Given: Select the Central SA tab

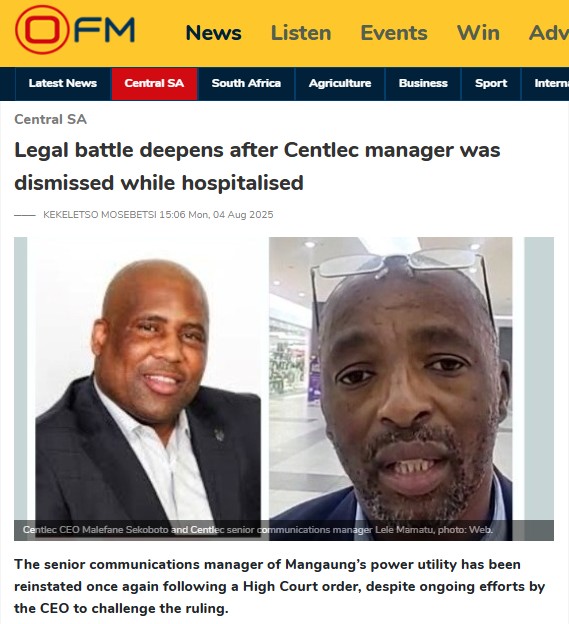Looking at the screenshot, I should [154, 83].
